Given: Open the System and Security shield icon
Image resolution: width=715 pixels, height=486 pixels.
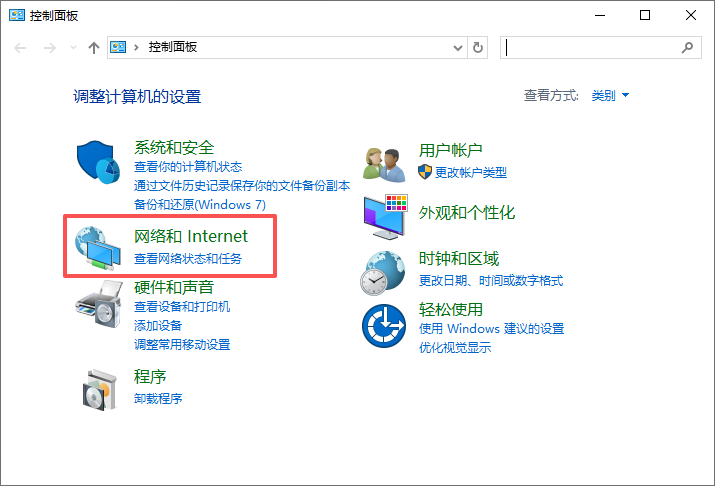Looking at the screenshot, I should (98, 162).
